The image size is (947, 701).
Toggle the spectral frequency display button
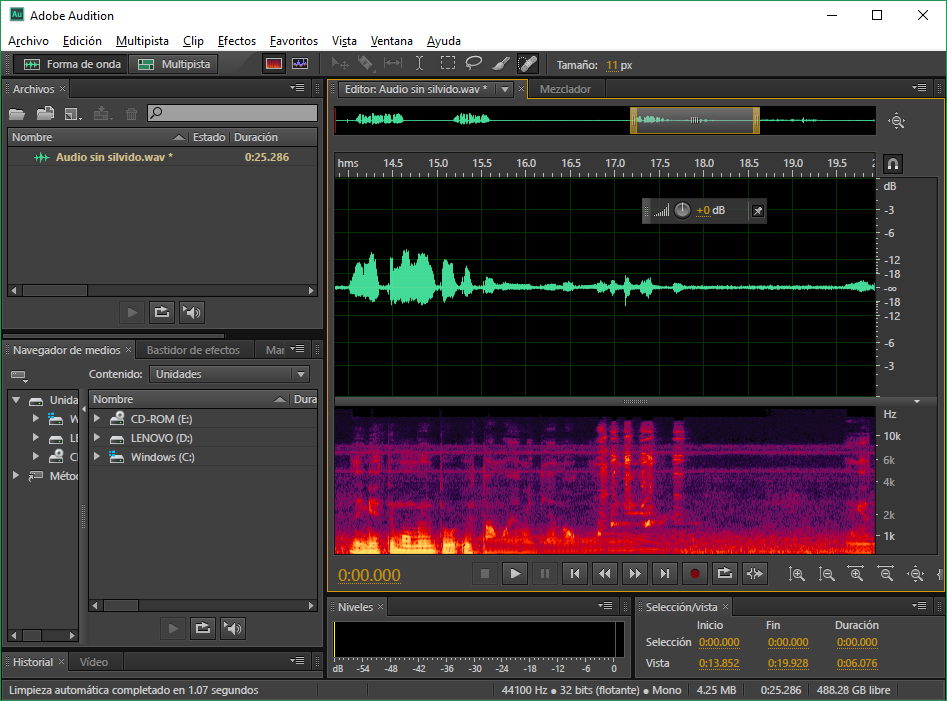coord(274,64)
